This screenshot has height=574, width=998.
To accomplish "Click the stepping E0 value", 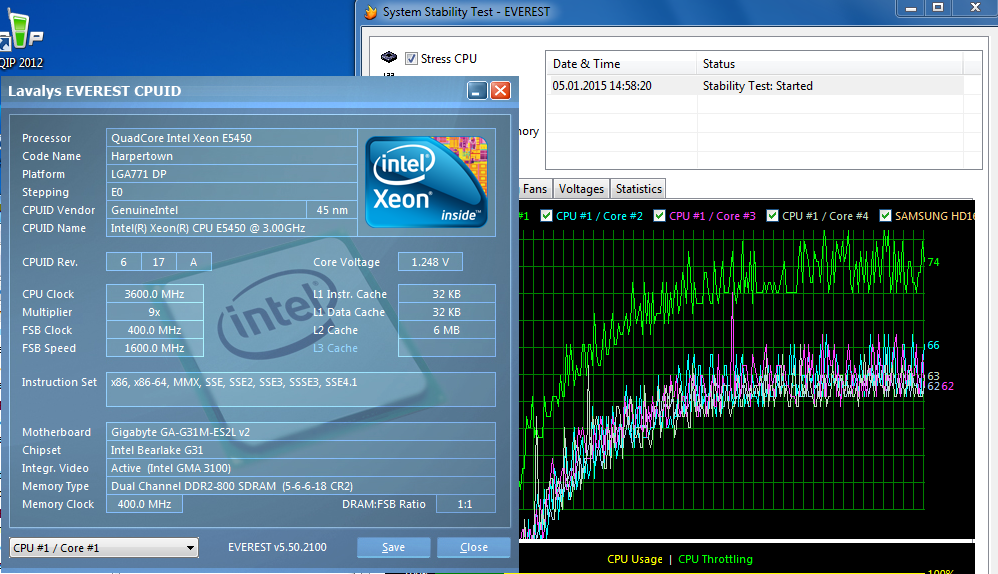I will (232, 192).
